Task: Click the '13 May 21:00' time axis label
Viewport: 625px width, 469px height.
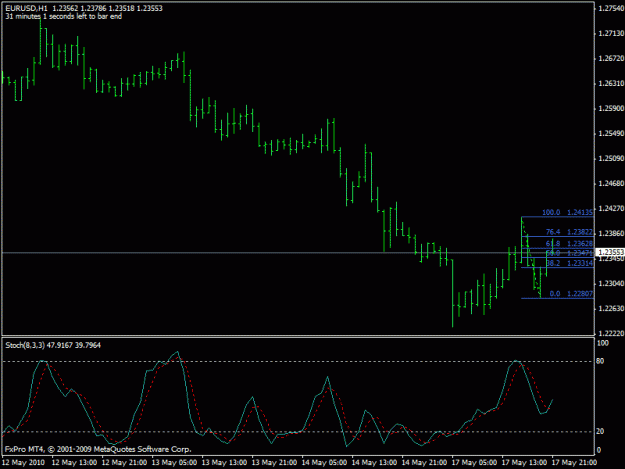Action: tap(274, 463)
